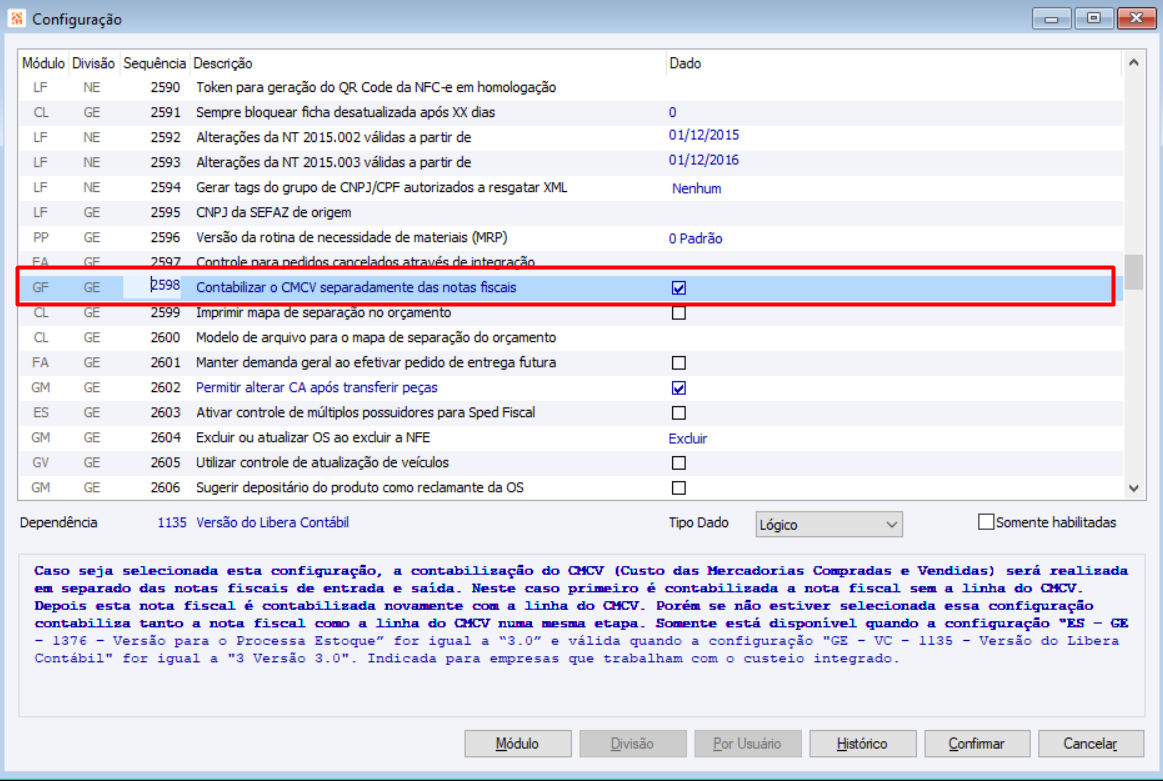Select row 'Sempre bloquear ficha desatualizada após XX dias'

570,113
